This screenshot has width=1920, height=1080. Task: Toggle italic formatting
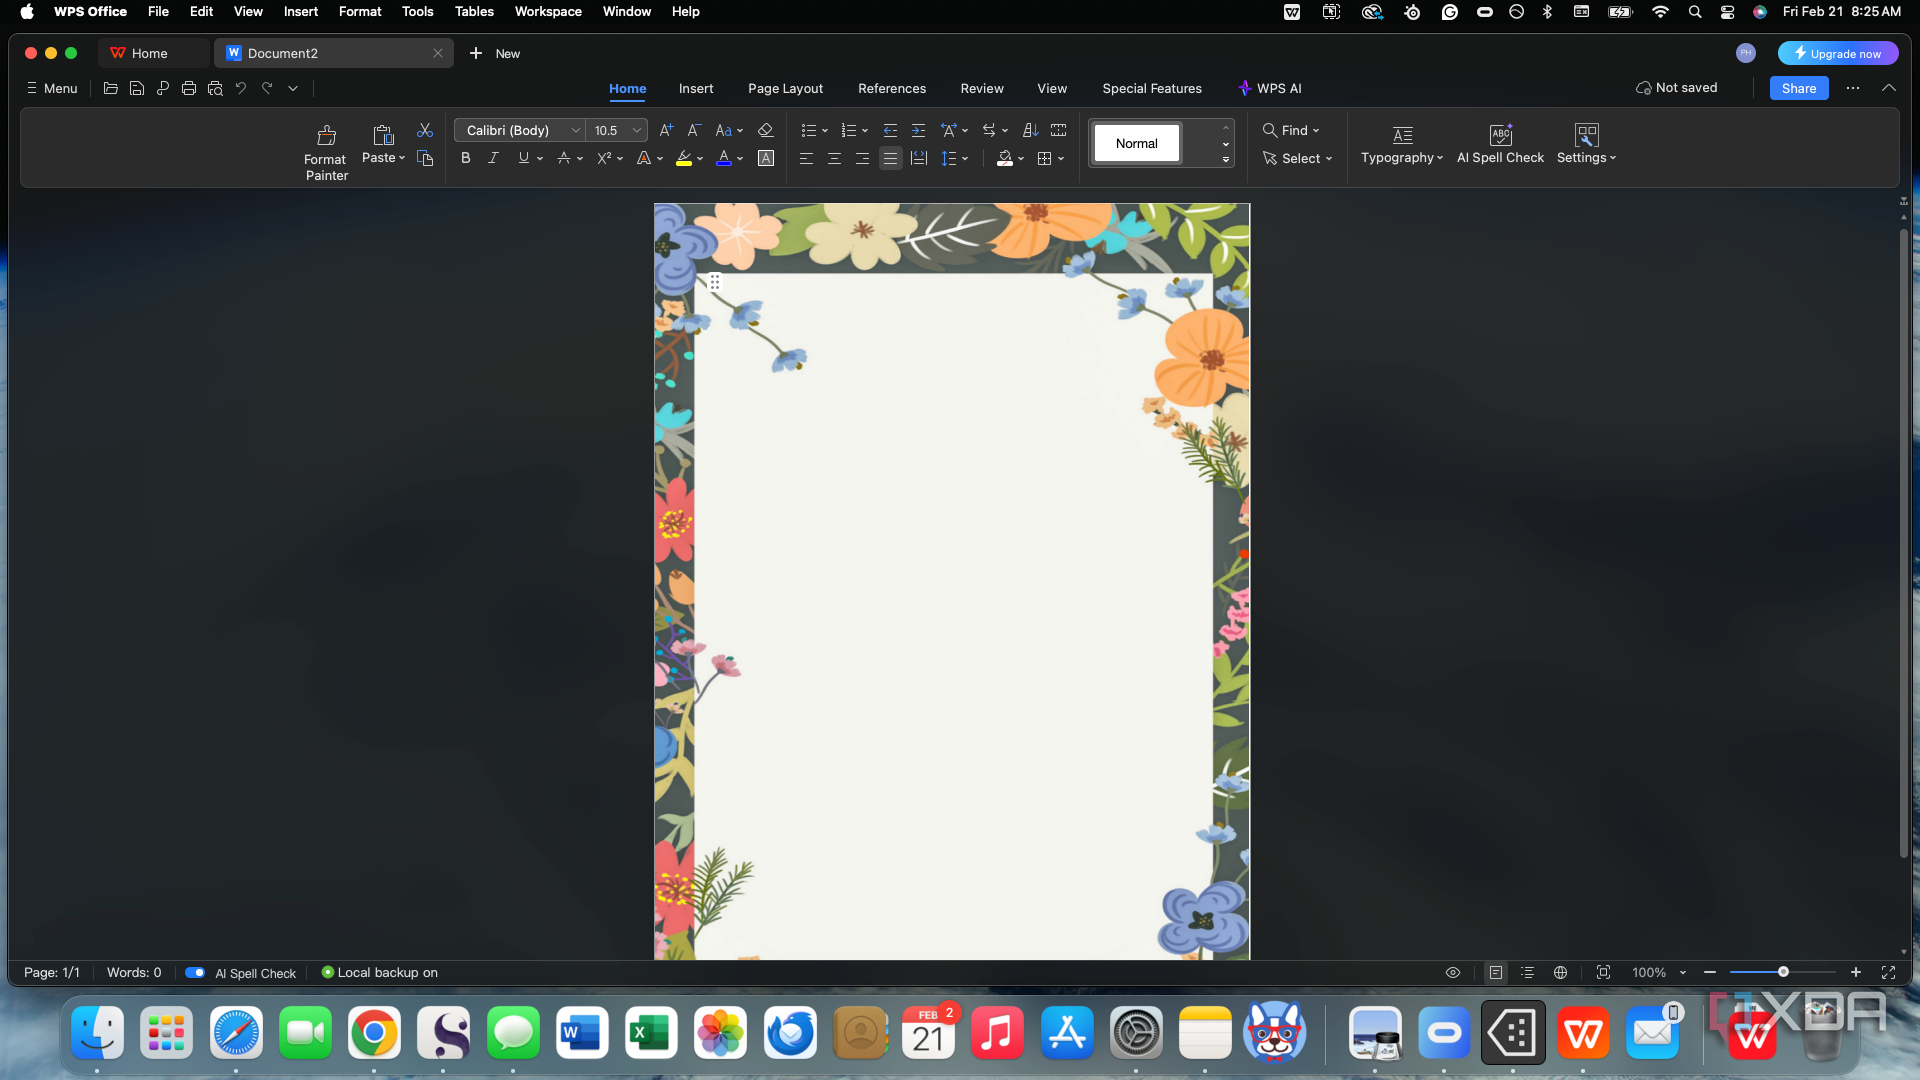(x=493, y=158)
